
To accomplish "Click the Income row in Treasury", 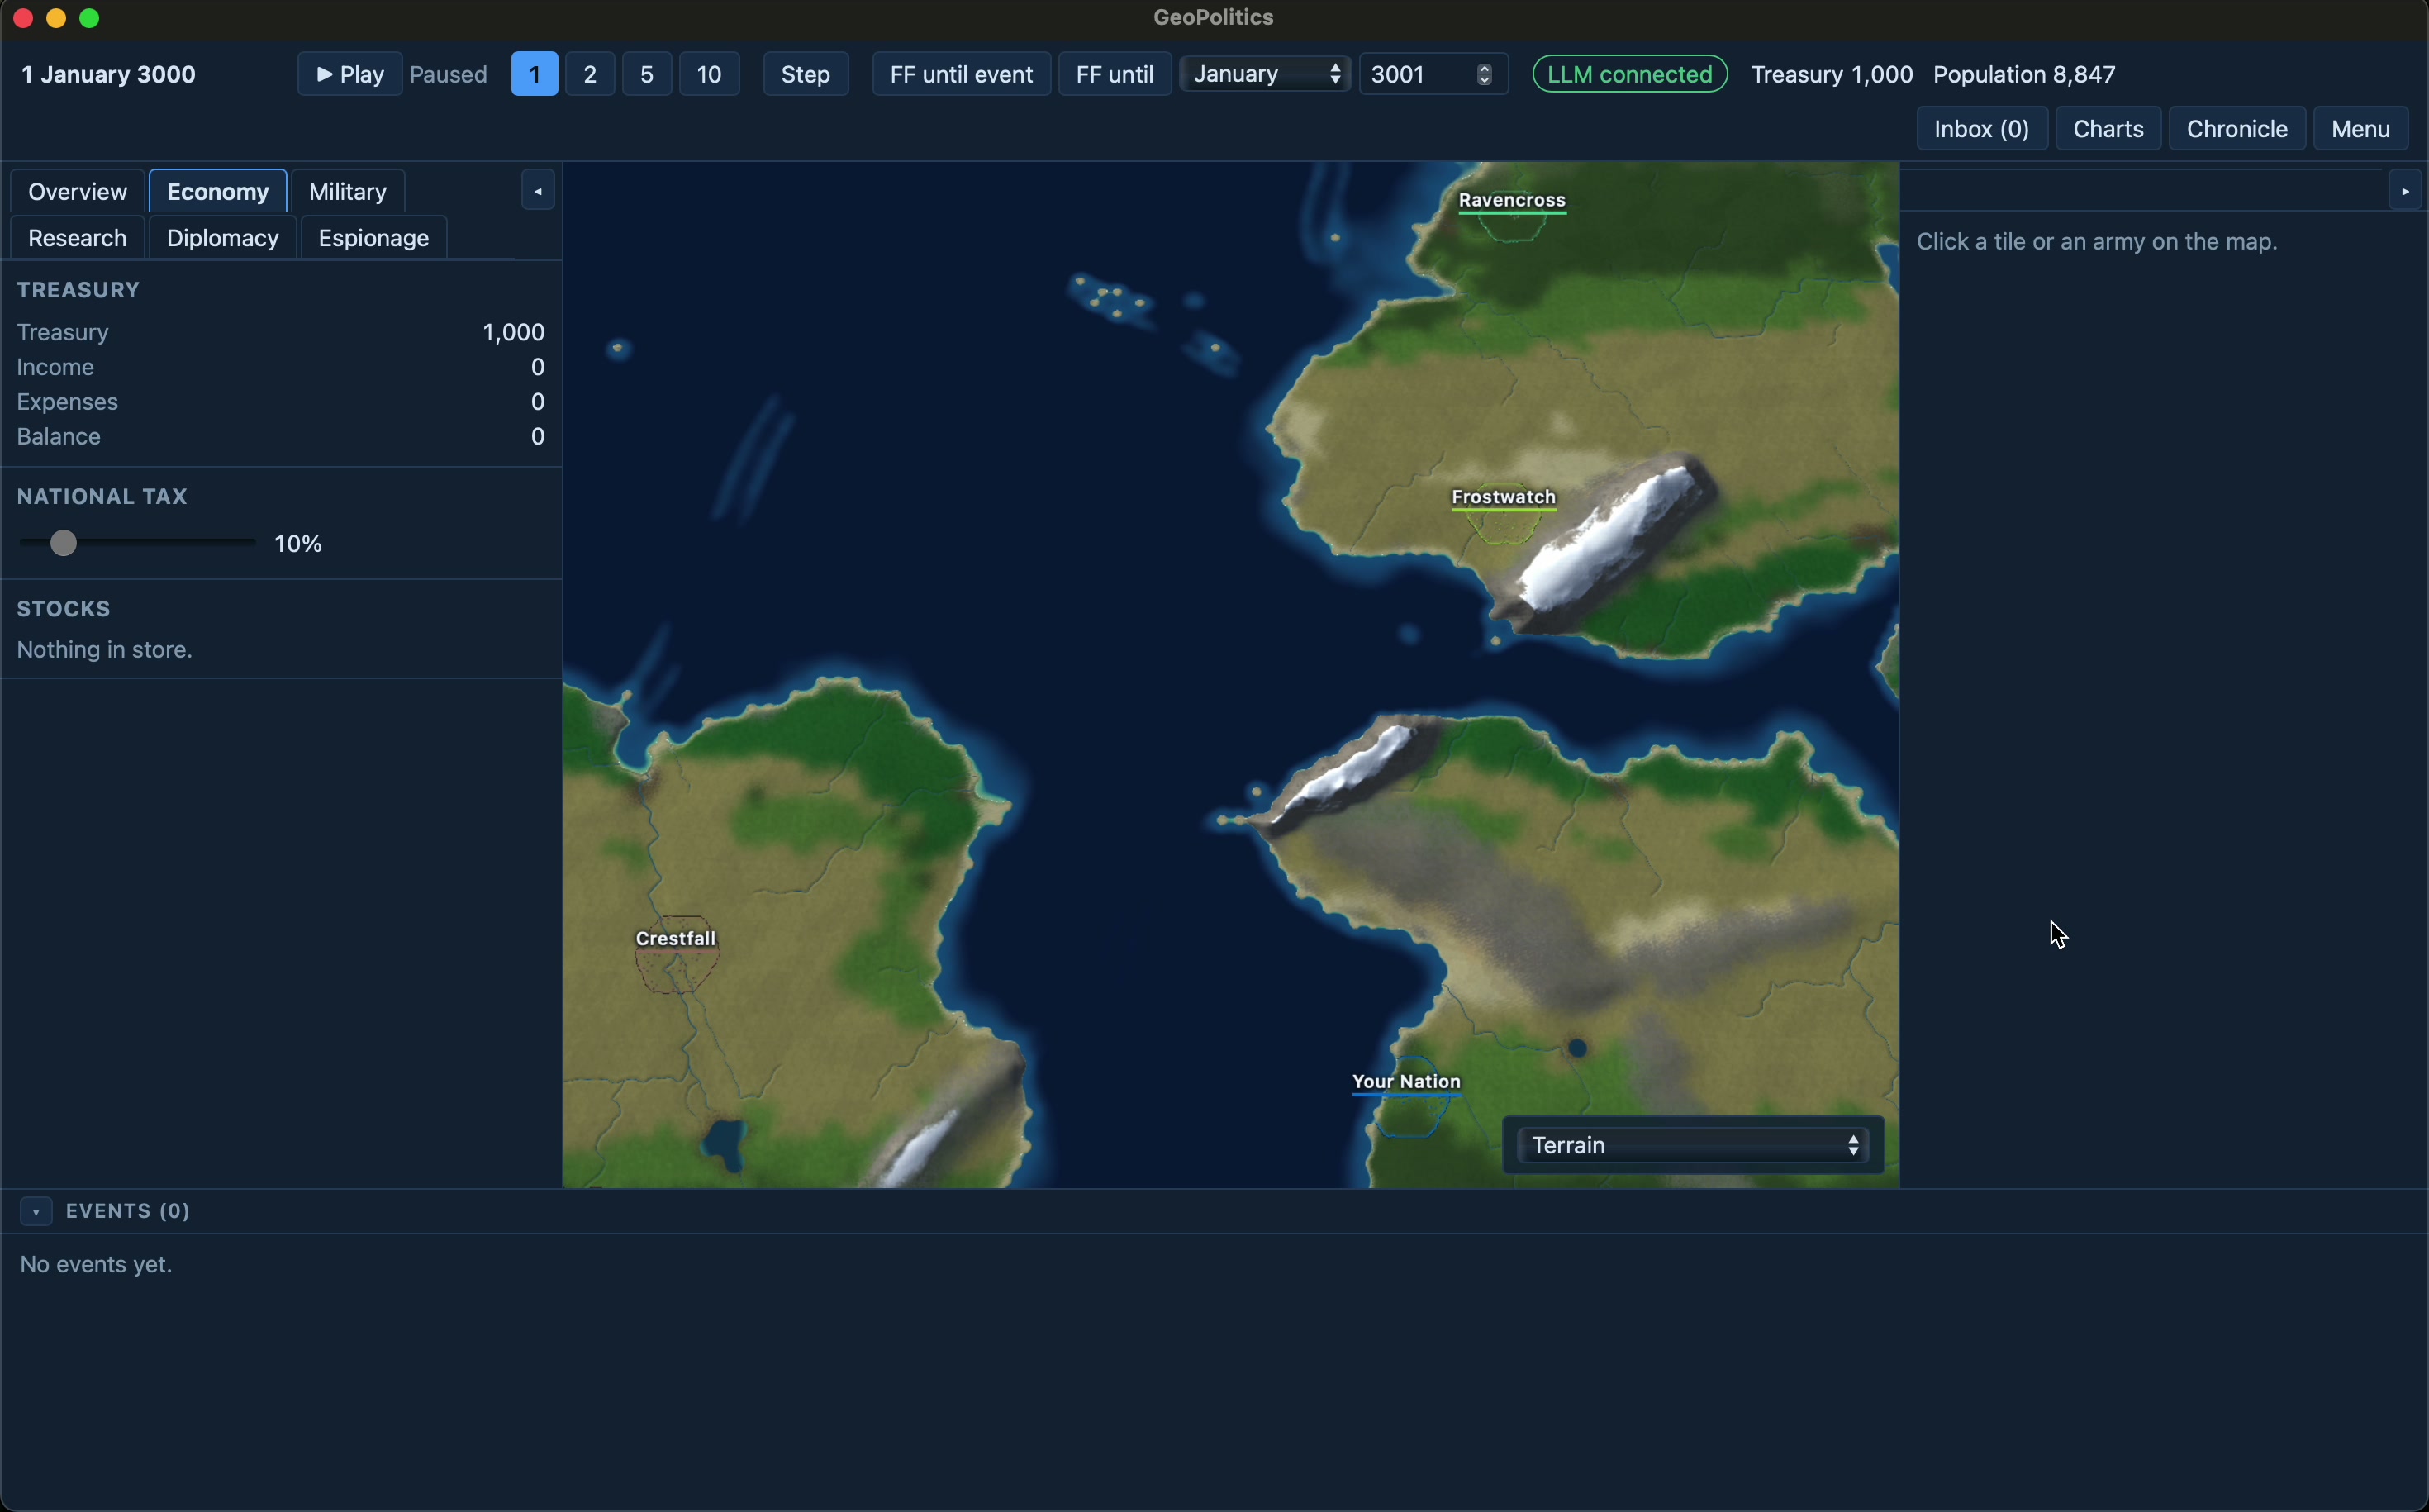I will 281,367.
